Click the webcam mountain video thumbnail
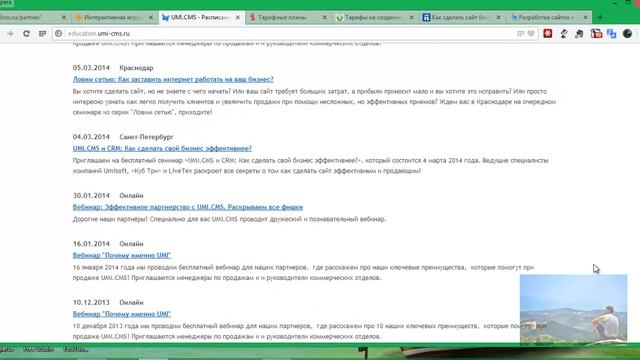640x360 pixels. pos(573,309)
